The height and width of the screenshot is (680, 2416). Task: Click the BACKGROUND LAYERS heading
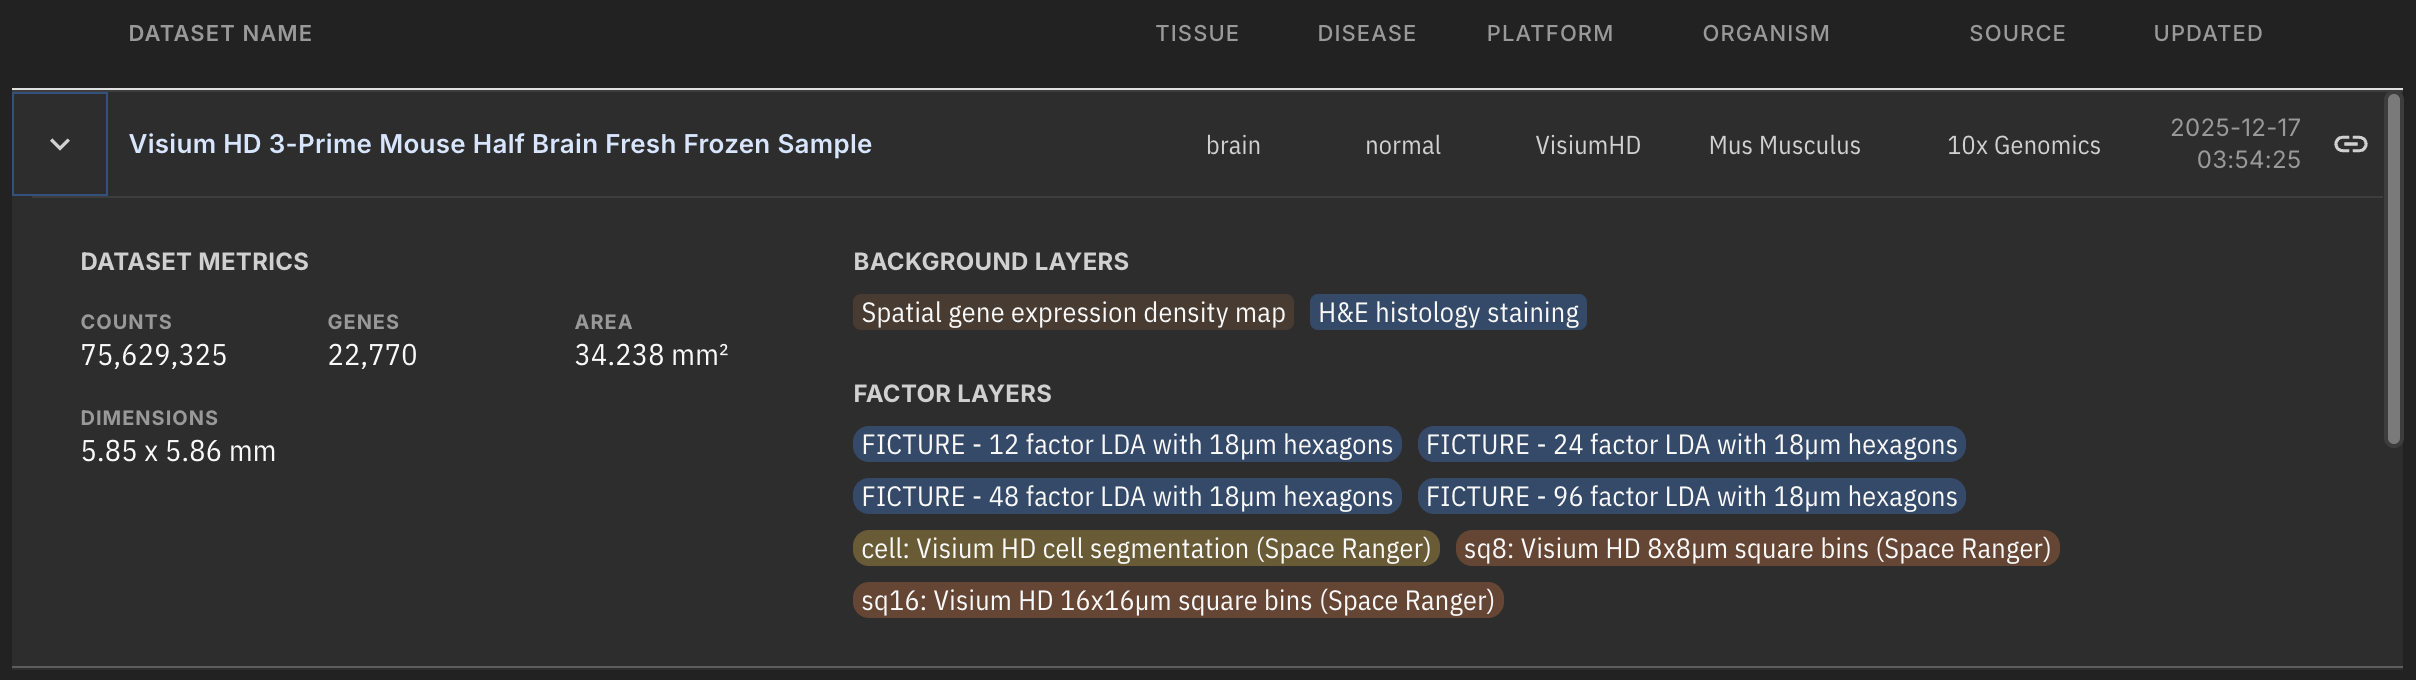pos(990,261)
